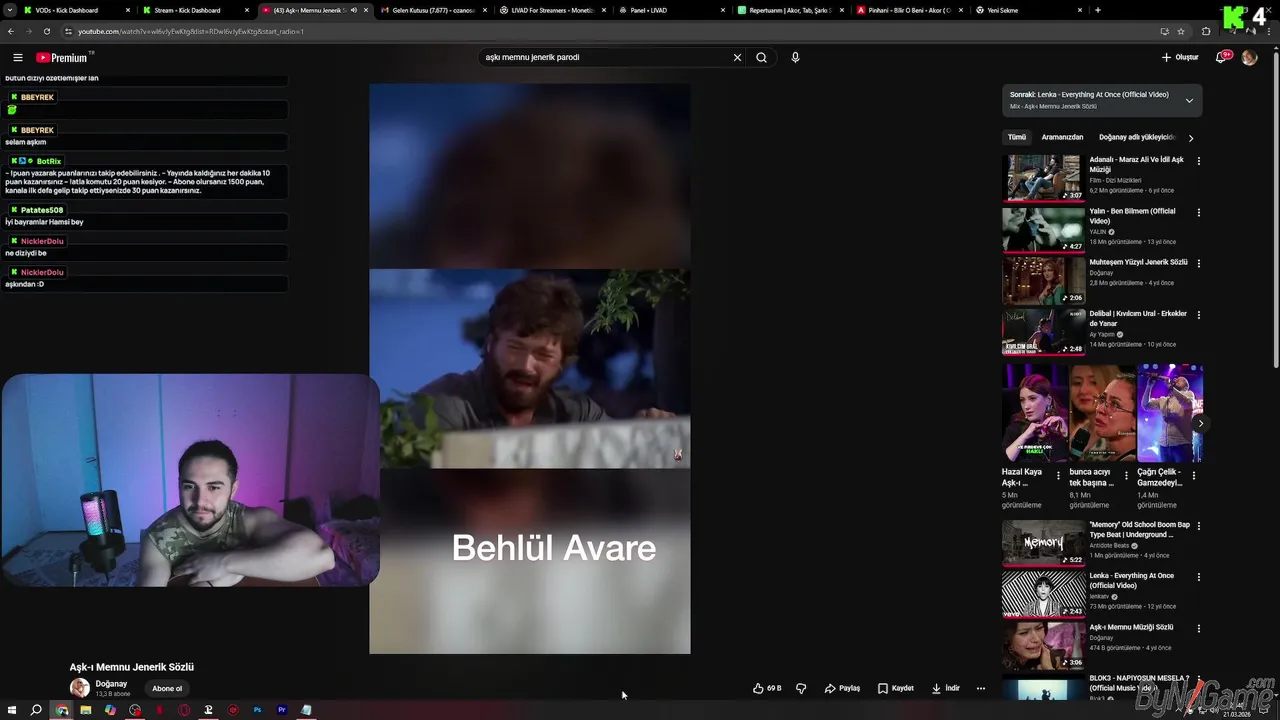Open the Doğanay channel name link

click(111, 684)
